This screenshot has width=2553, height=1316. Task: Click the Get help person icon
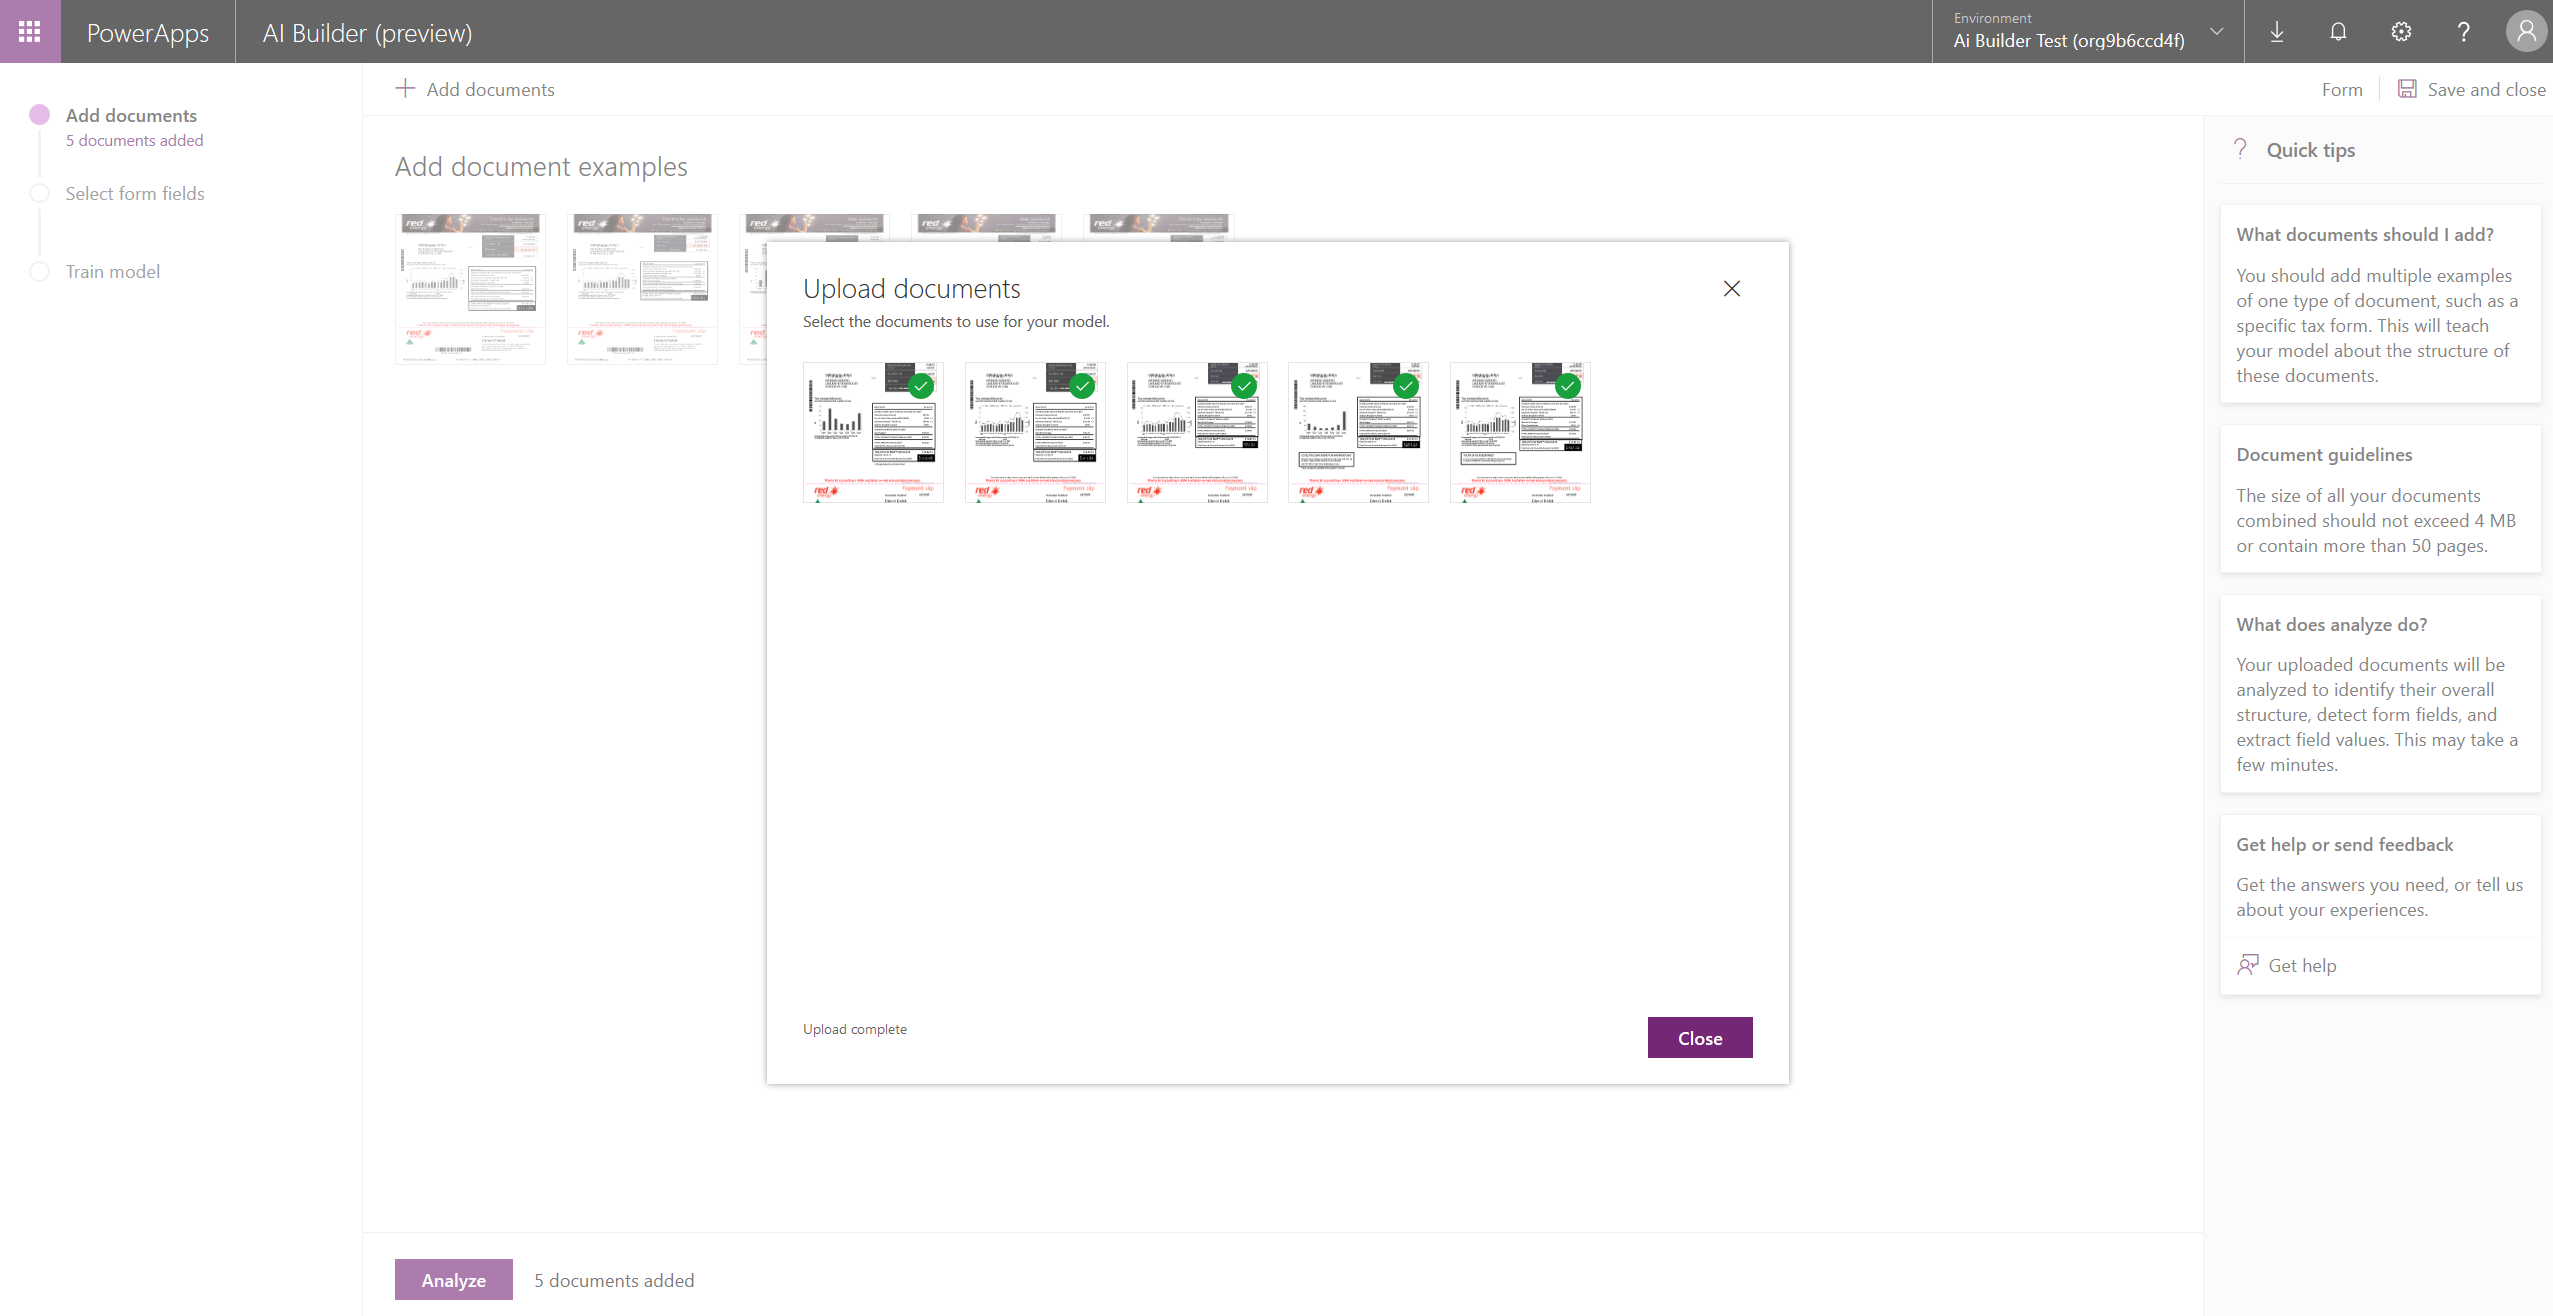pos(2248,965)
